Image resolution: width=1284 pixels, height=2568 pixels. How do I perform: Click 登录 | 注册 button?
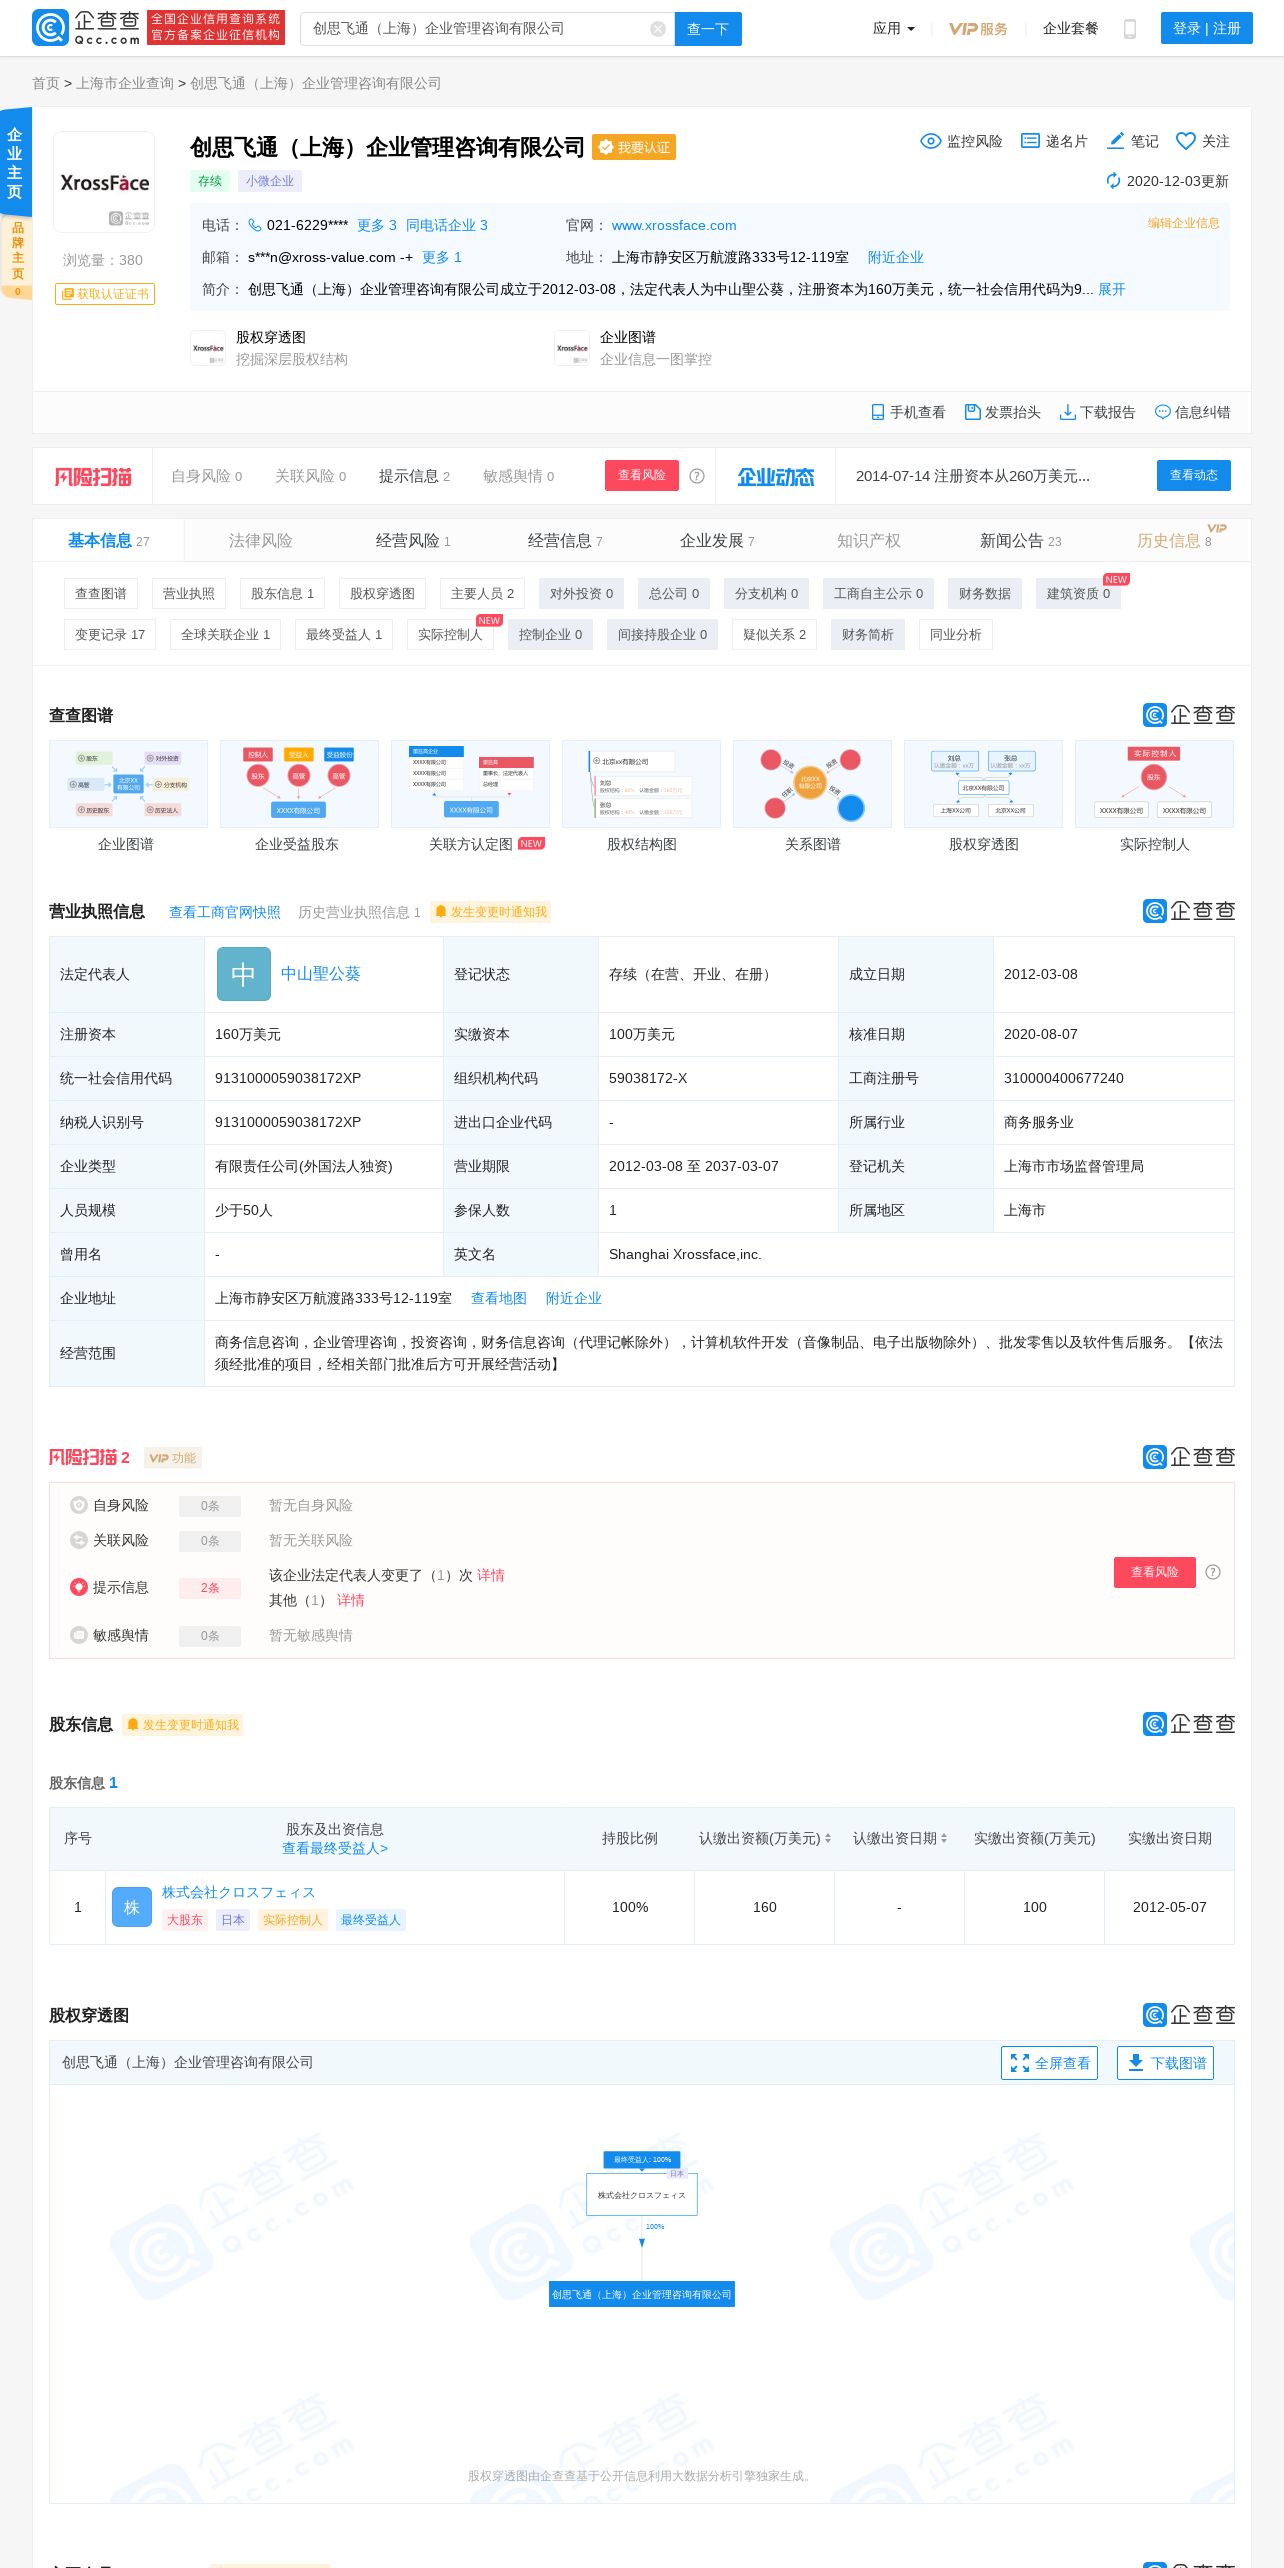[1206, 29]
